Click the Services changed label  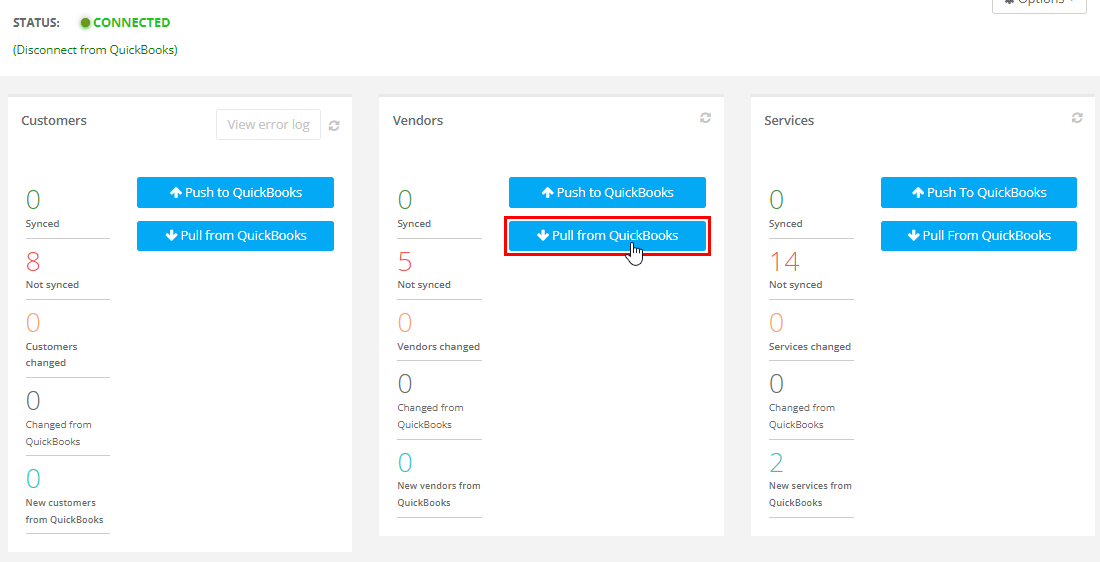point(810,347)
